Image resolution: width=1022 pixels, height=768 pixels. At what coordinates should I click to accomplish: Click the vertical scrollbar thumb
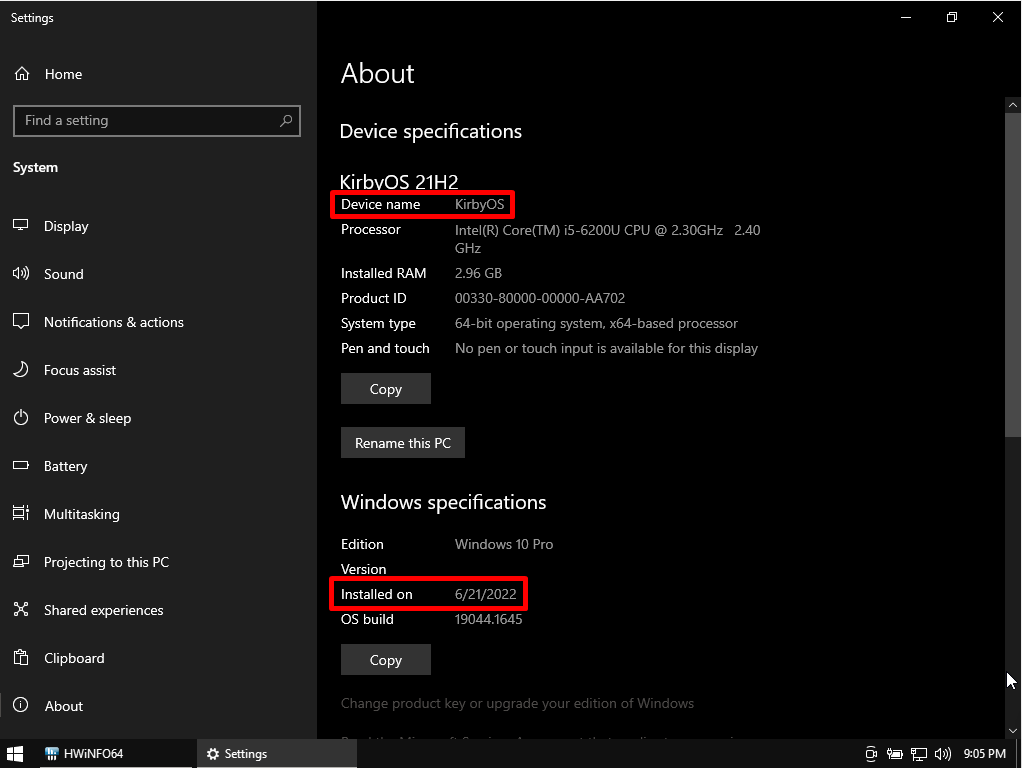1012,274
